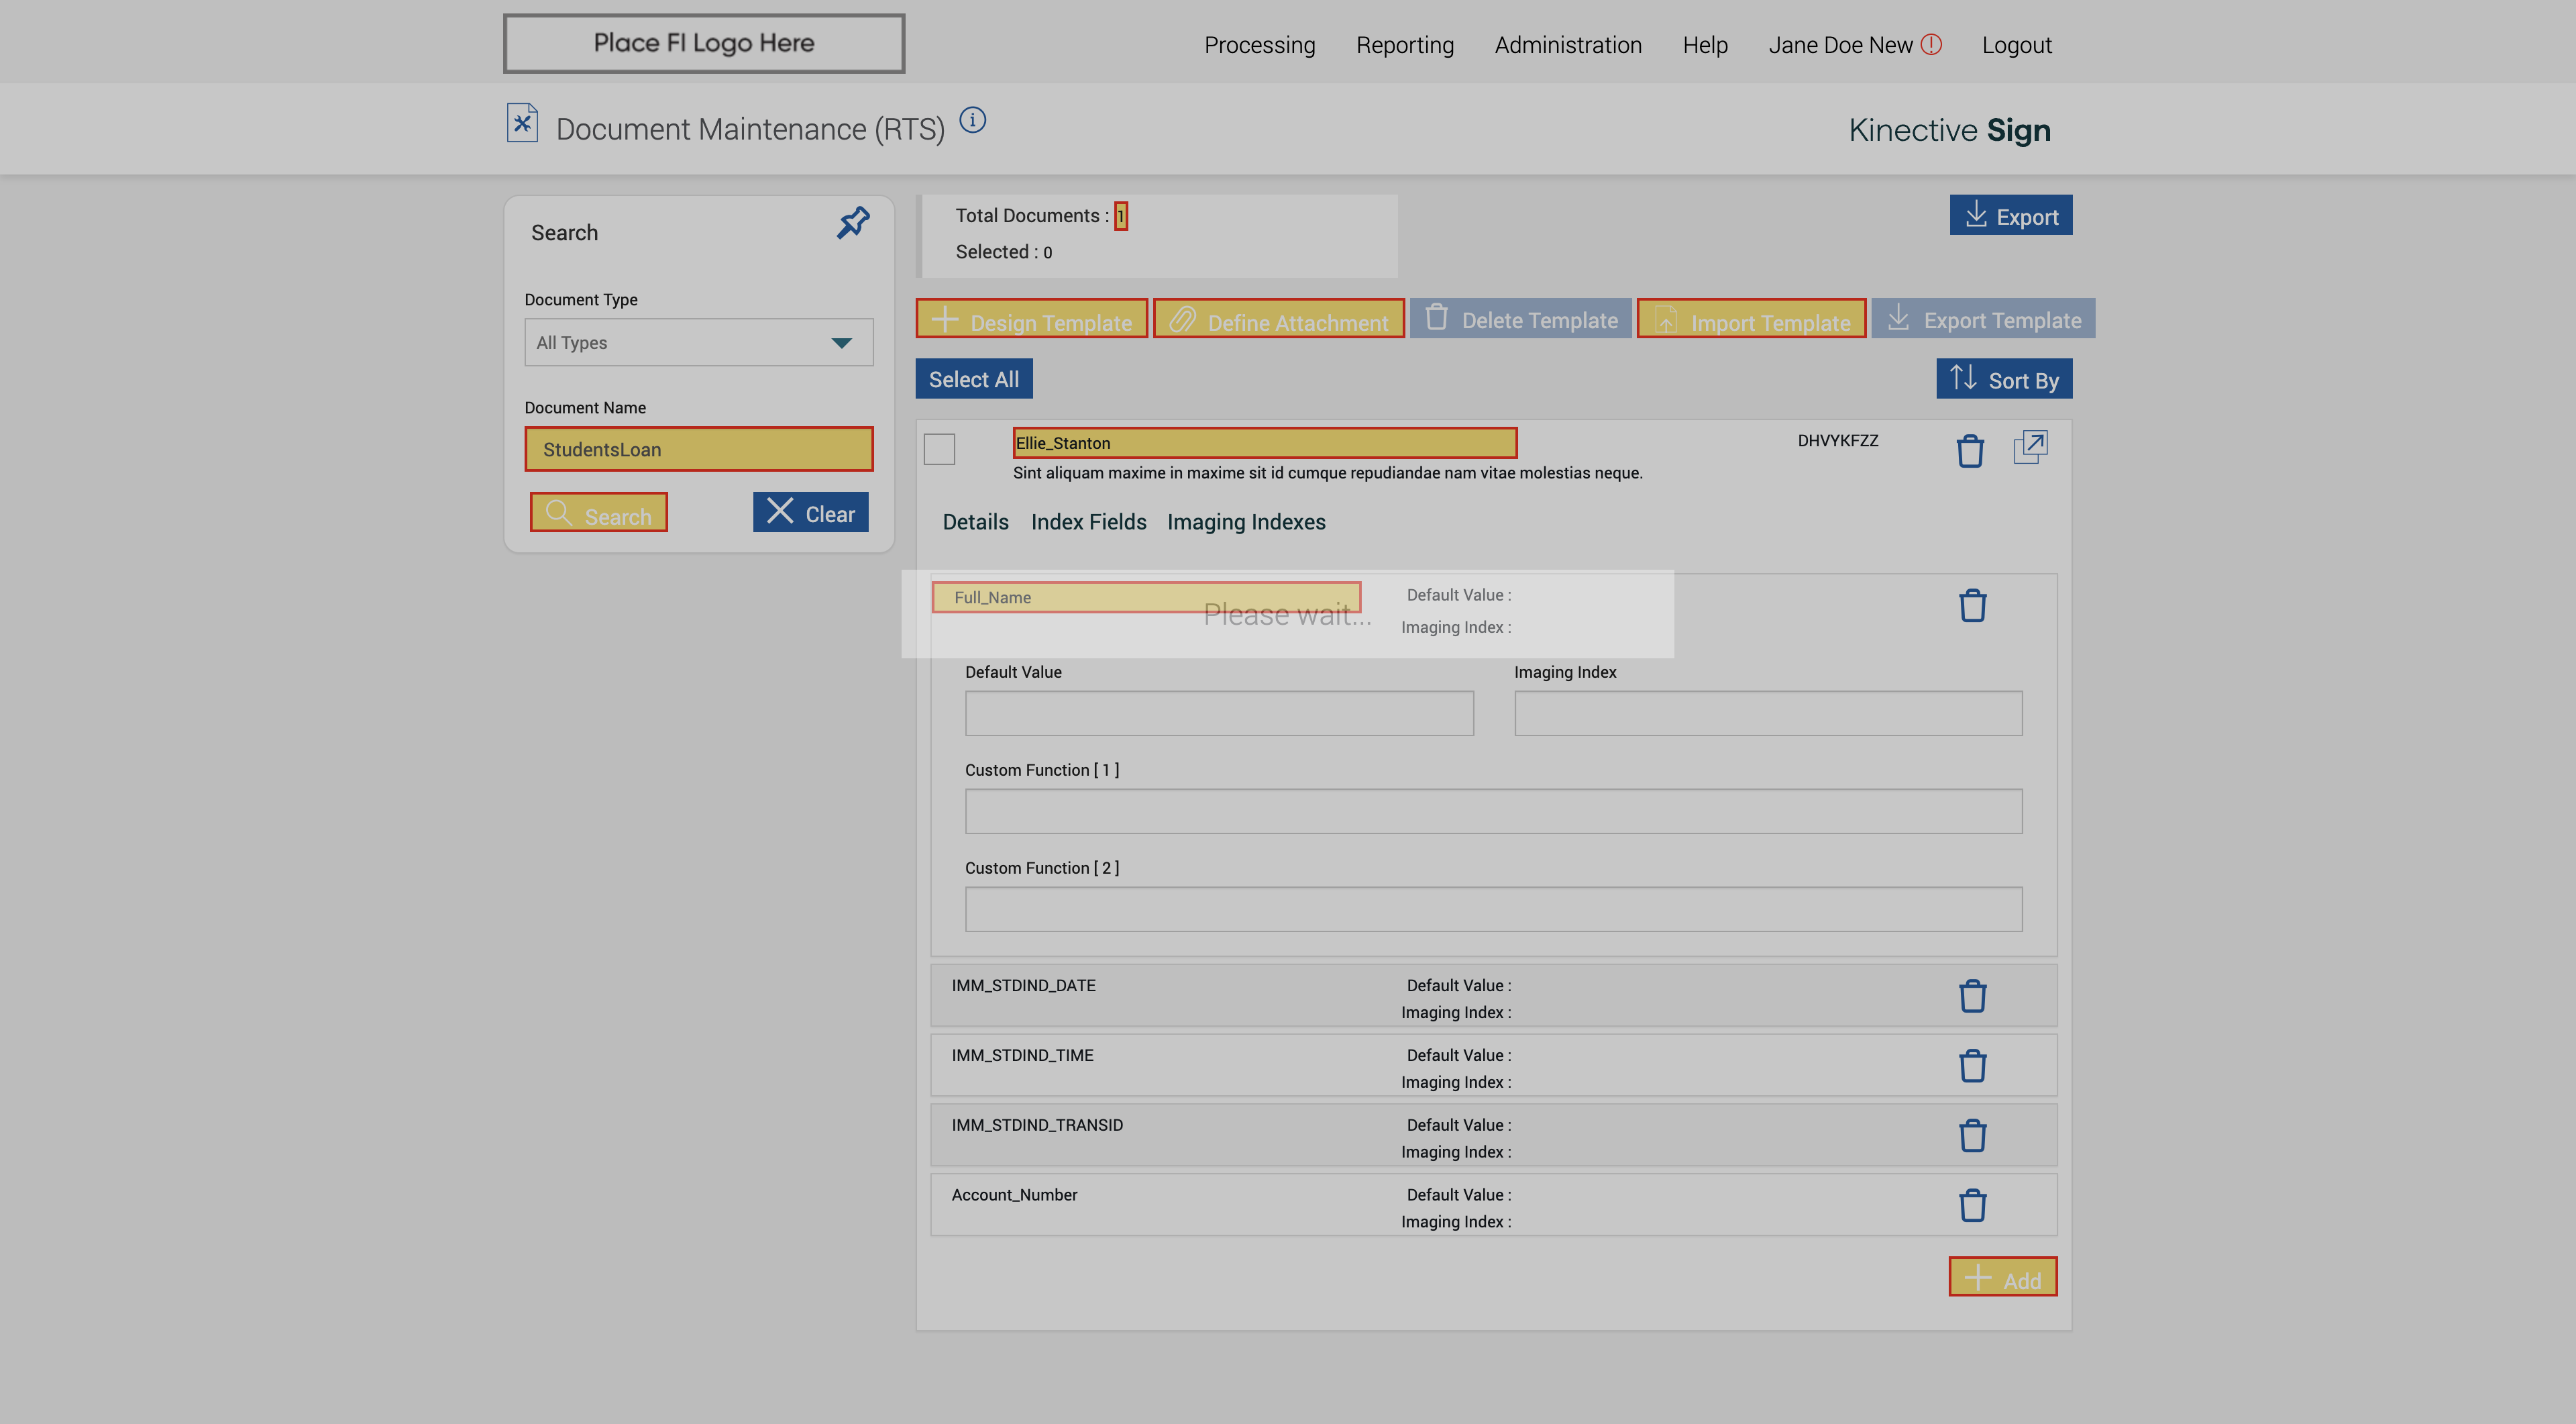This screenshot has width=2576, height=1424.
Task: Remove the Account_Number index field
Action: 1972,1206
